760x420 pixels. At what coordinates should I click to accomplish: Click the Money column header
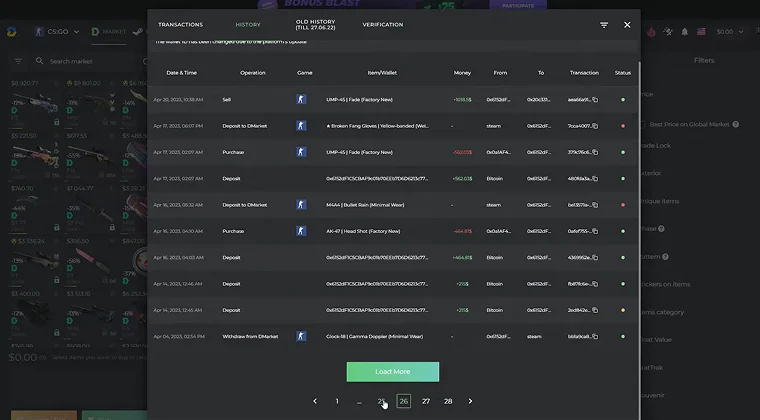coord(462,73)
